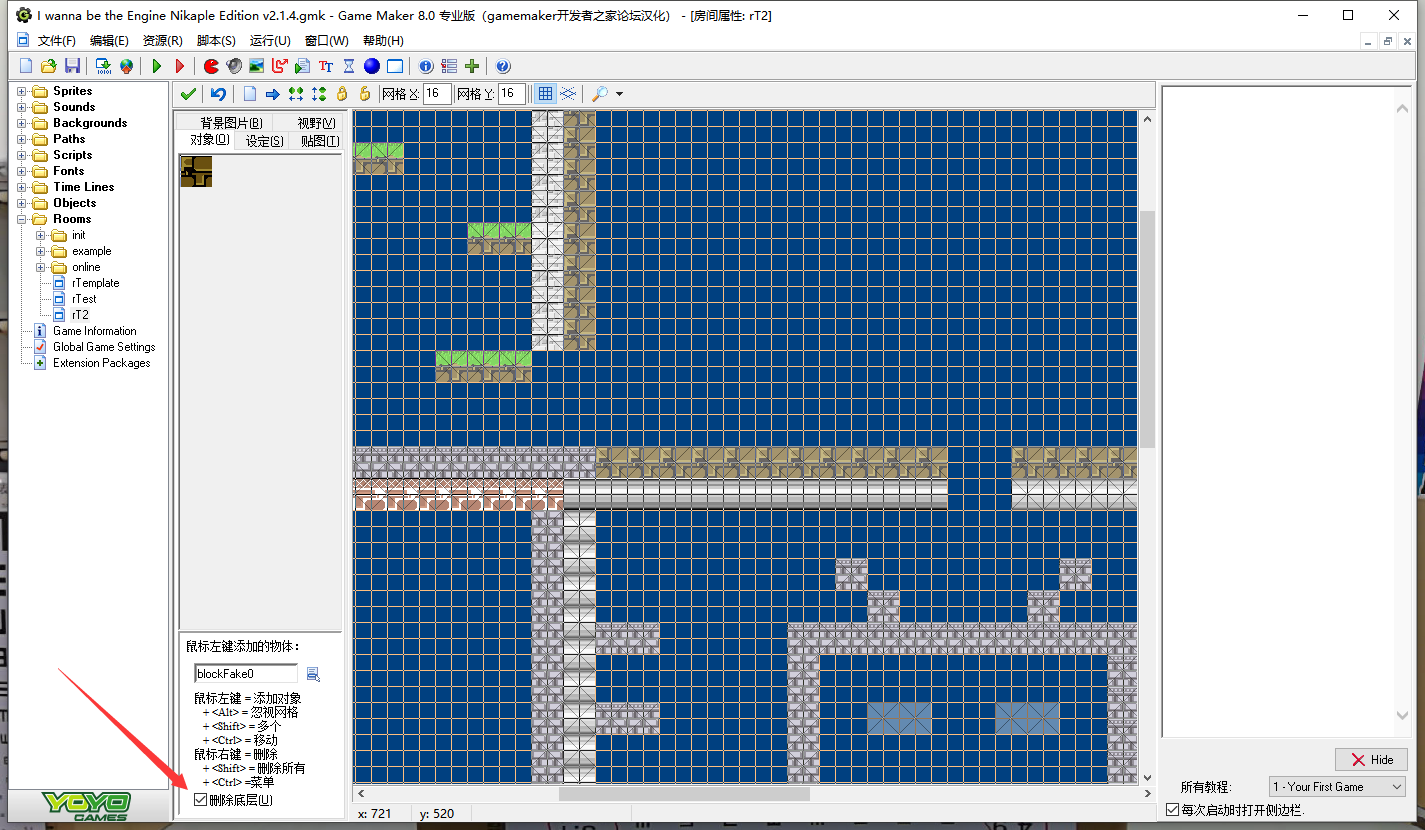1425x830 pixels.
Task: Create a sound with the speaker icon
Action: pos(234,66)
